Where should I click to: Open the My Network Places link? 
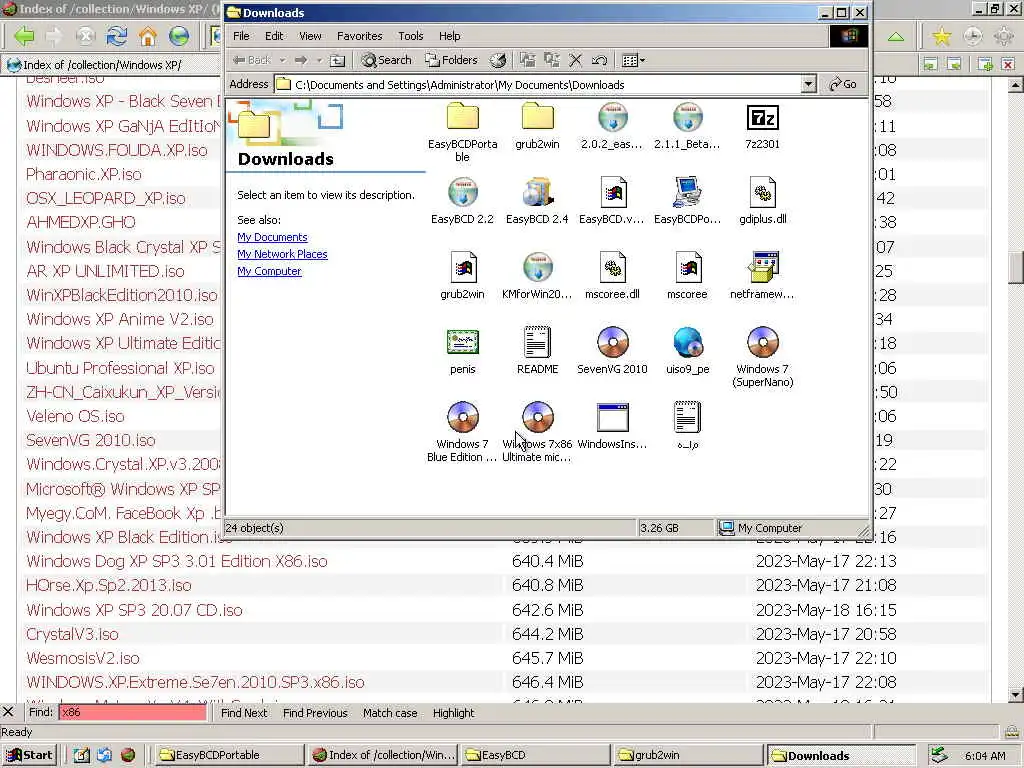click(282, 254)
